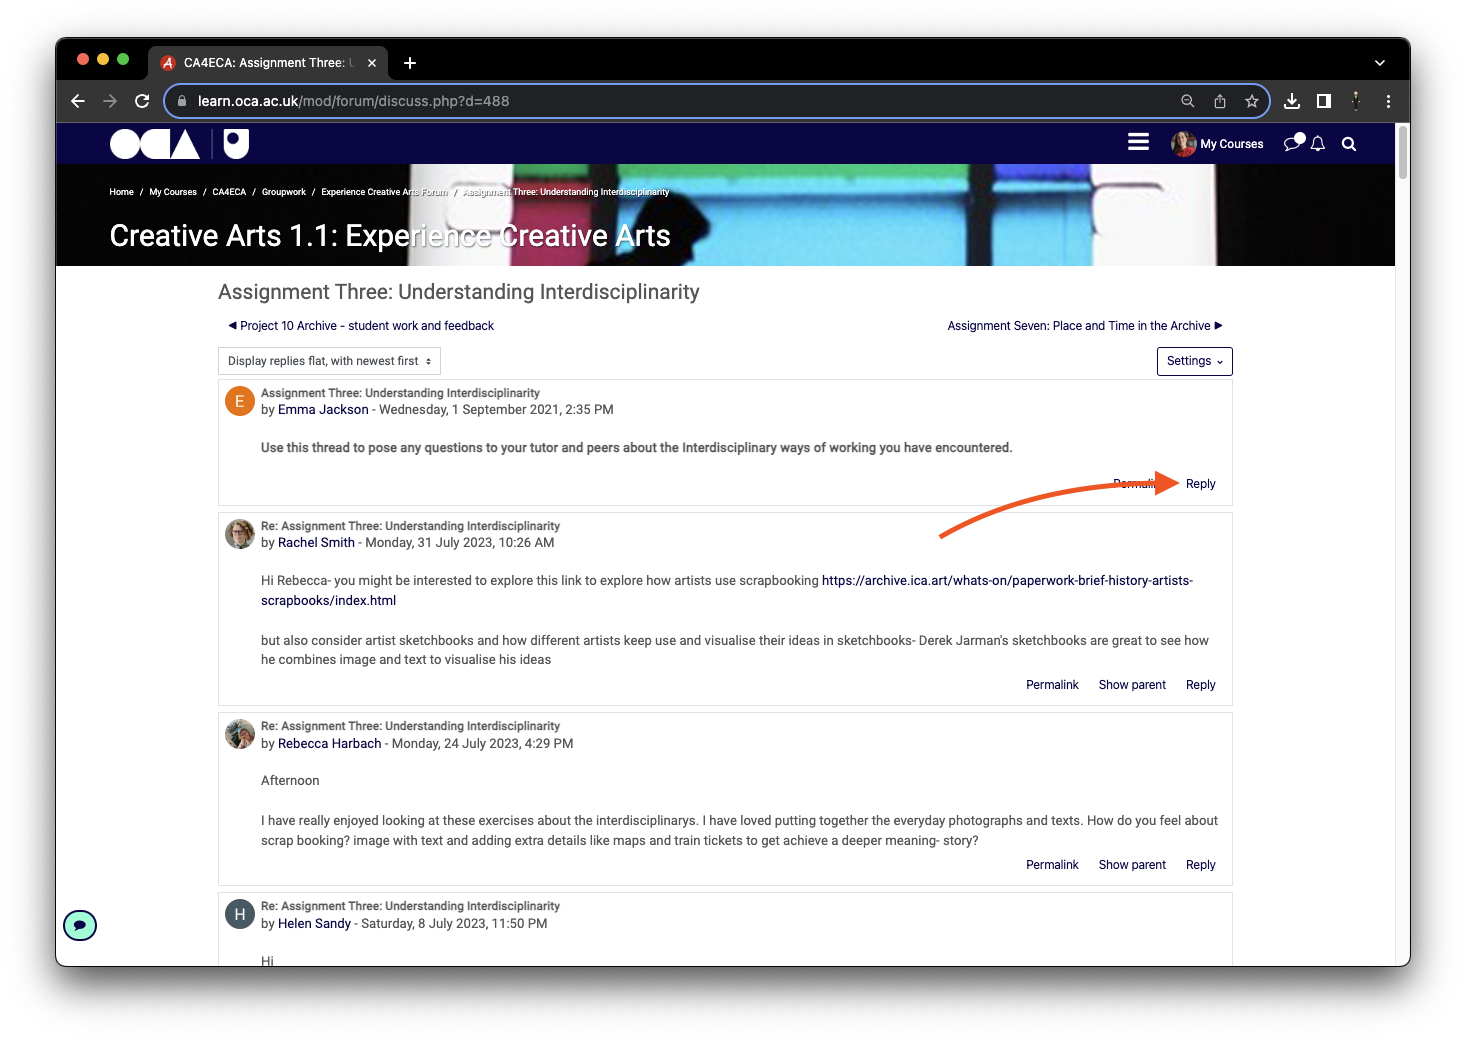Open the messages chat icon

[1291, 143]
